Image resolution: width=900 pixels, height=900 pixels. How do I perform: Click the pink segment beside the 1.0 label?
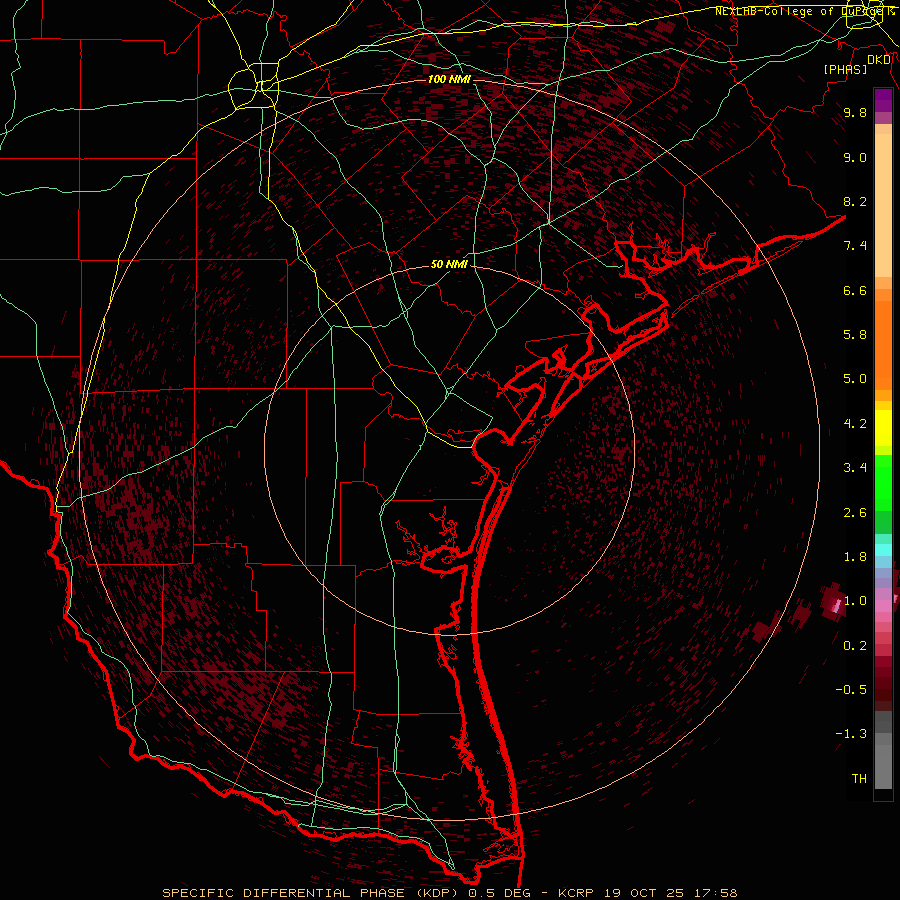click(883, 606)
